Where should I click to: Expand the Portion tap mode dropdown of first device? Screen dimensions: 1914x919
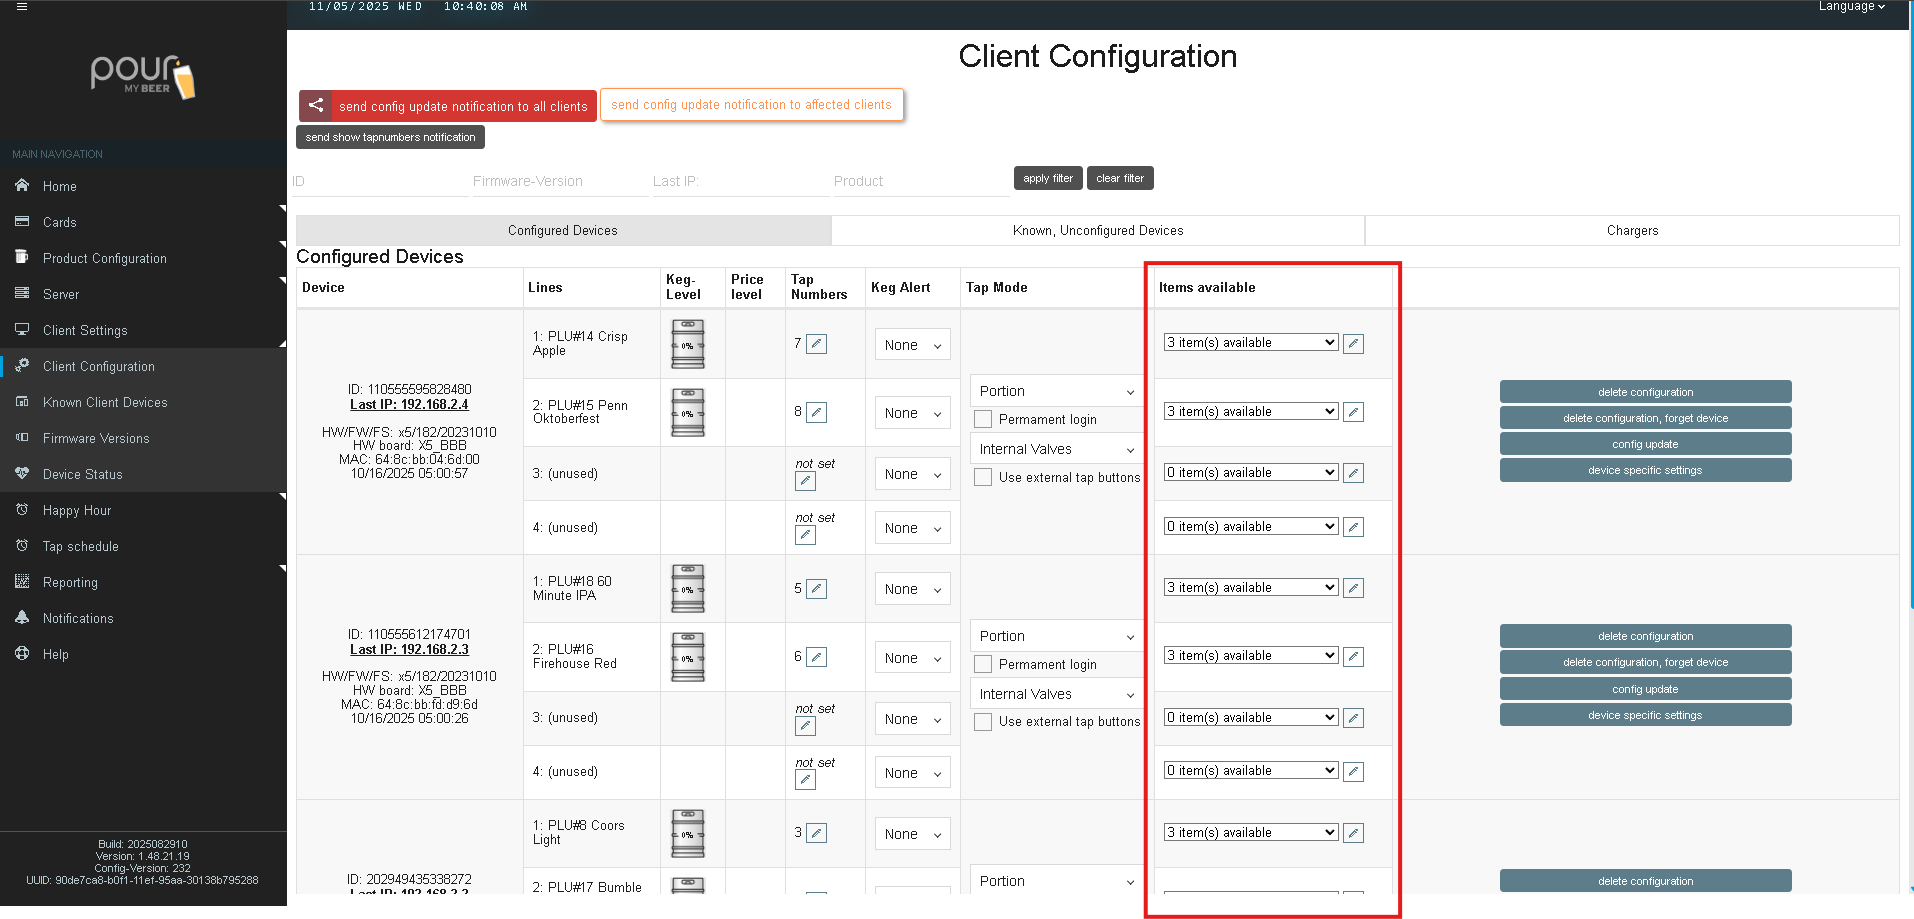click(x=1056, y=391)
